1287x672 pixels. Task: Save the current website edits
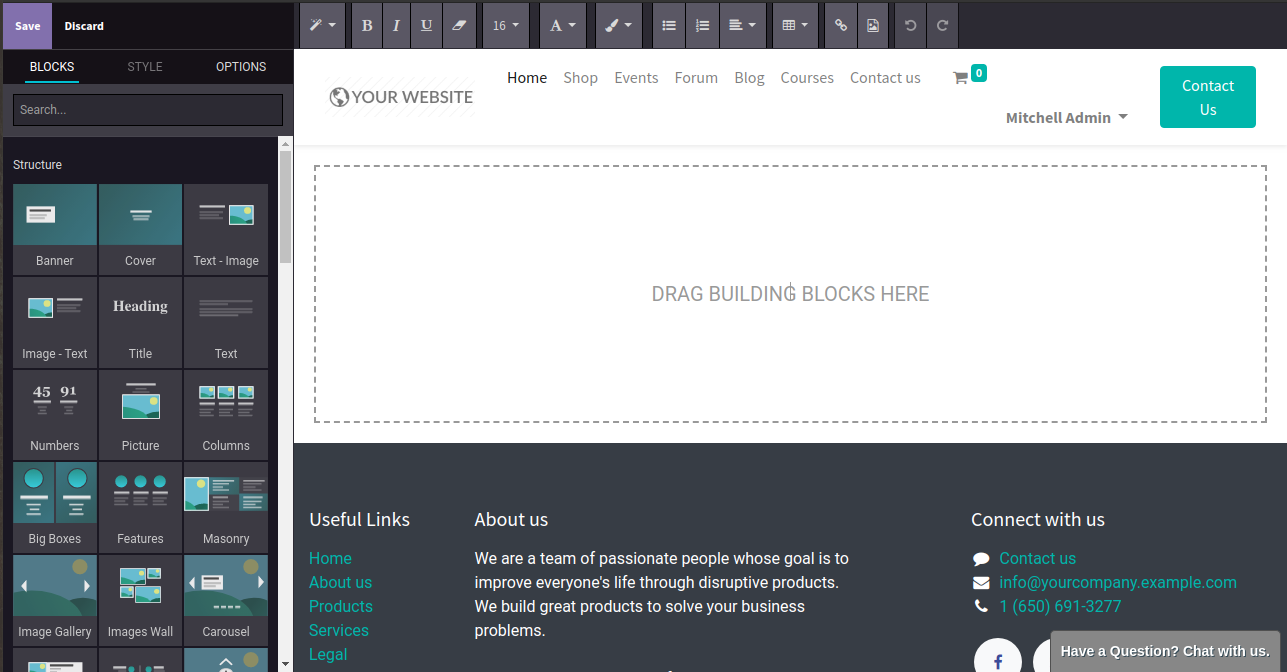coord(26,25)
